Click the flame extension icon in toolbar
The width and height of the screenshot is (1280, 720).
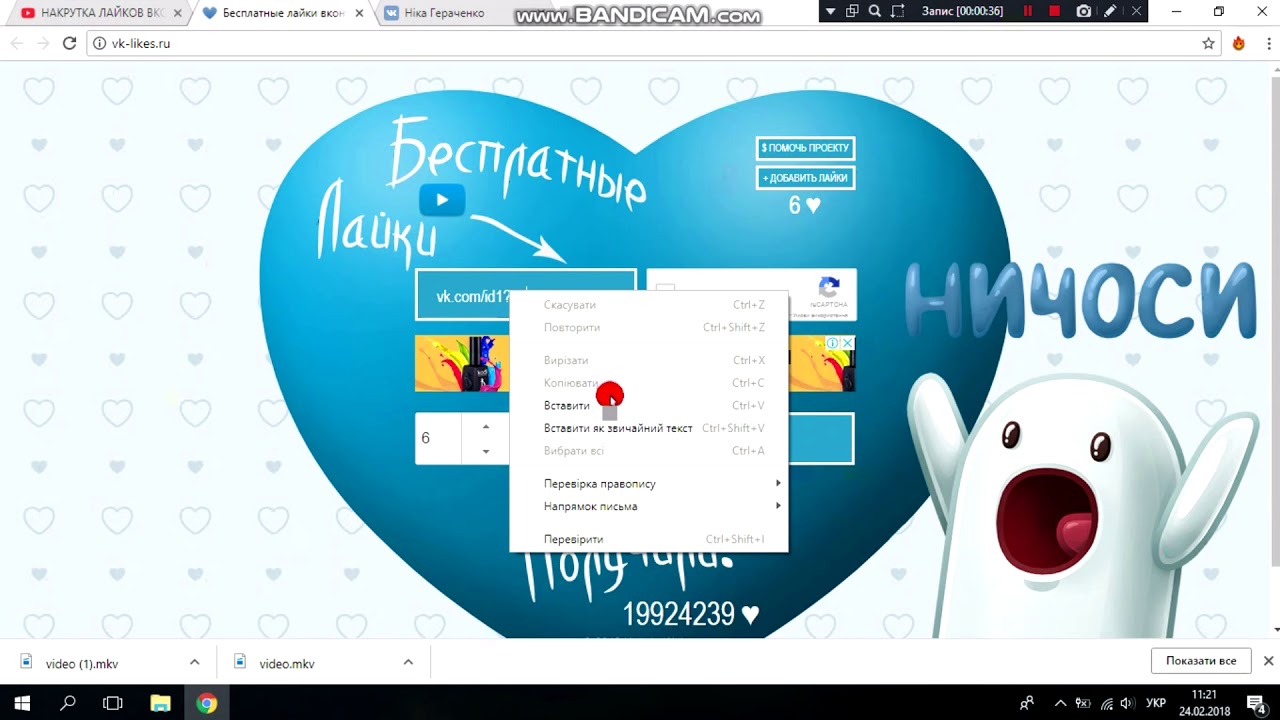(x=1239, y=43)
